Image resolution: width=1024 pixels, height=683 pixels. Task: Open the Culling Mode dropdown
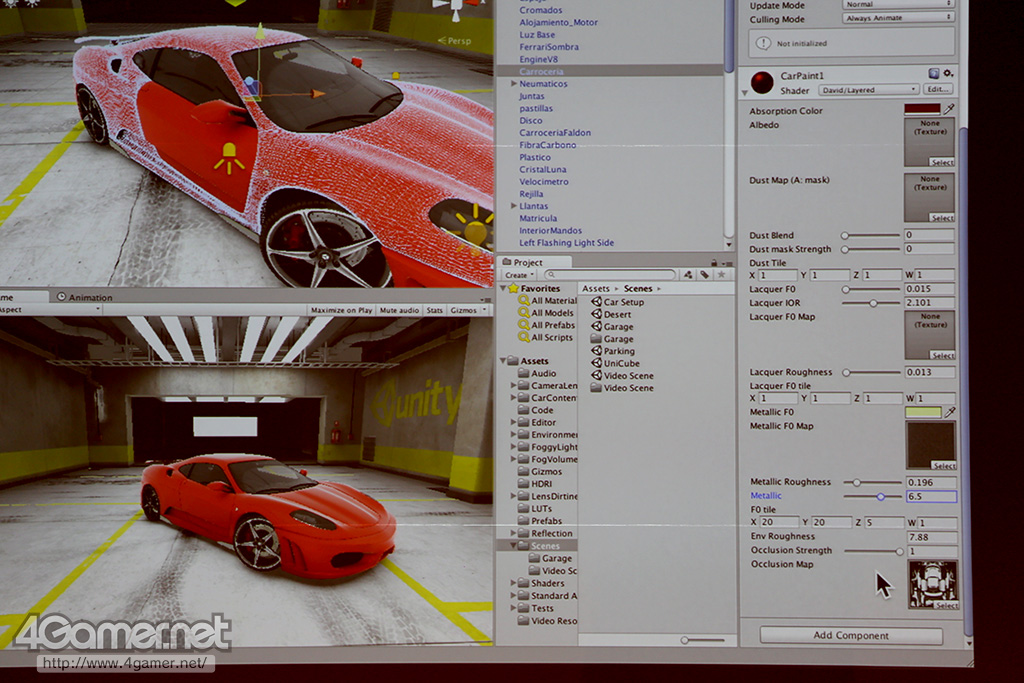[x=898, y=18]
